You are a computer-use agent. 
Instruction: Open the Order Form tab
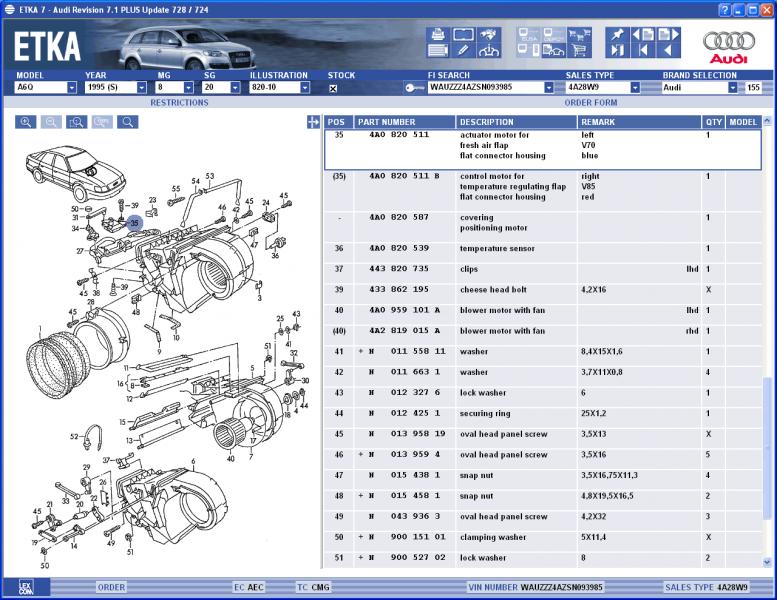(x=590, y=103)
